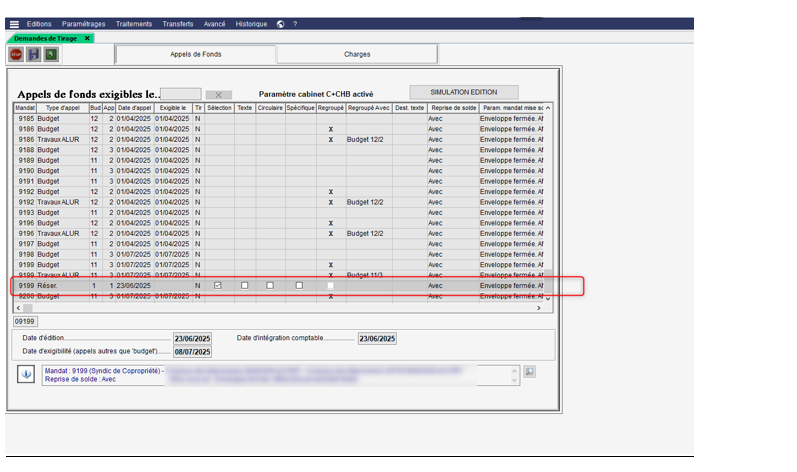
Task: Tick the Circulaire checkbox in Réser. row
Action: click(270, 285)
